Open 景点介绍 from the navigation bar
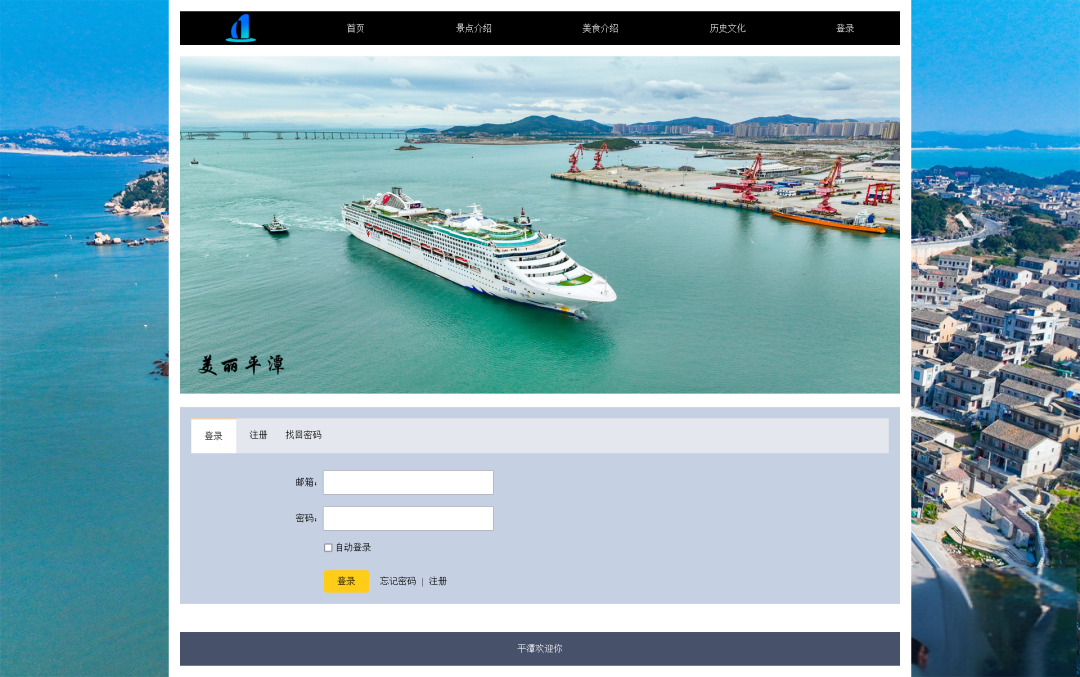Image resolution: width=1080 pixels, height=677 pixels. click(x=473, y=28)
